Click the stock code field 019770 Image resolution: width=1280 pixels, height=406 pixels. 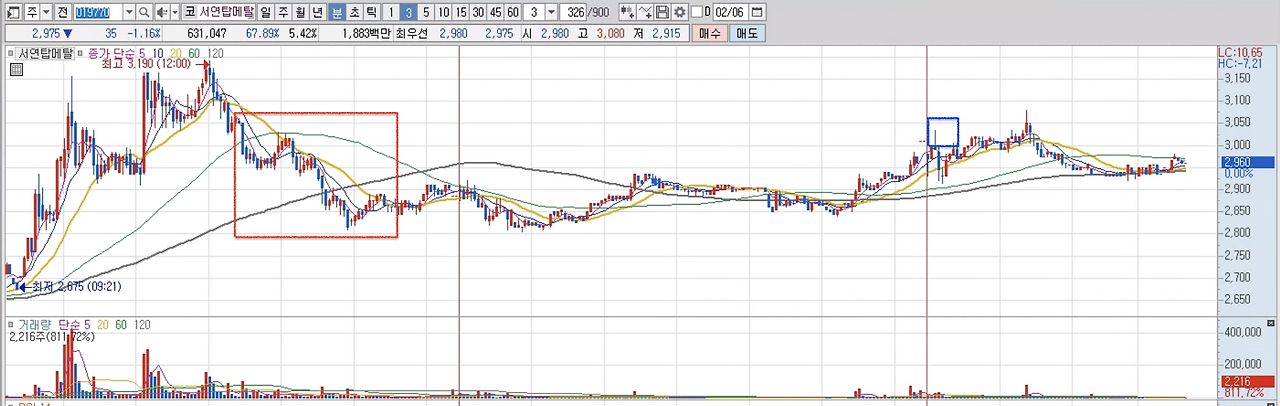click(98, 12)
